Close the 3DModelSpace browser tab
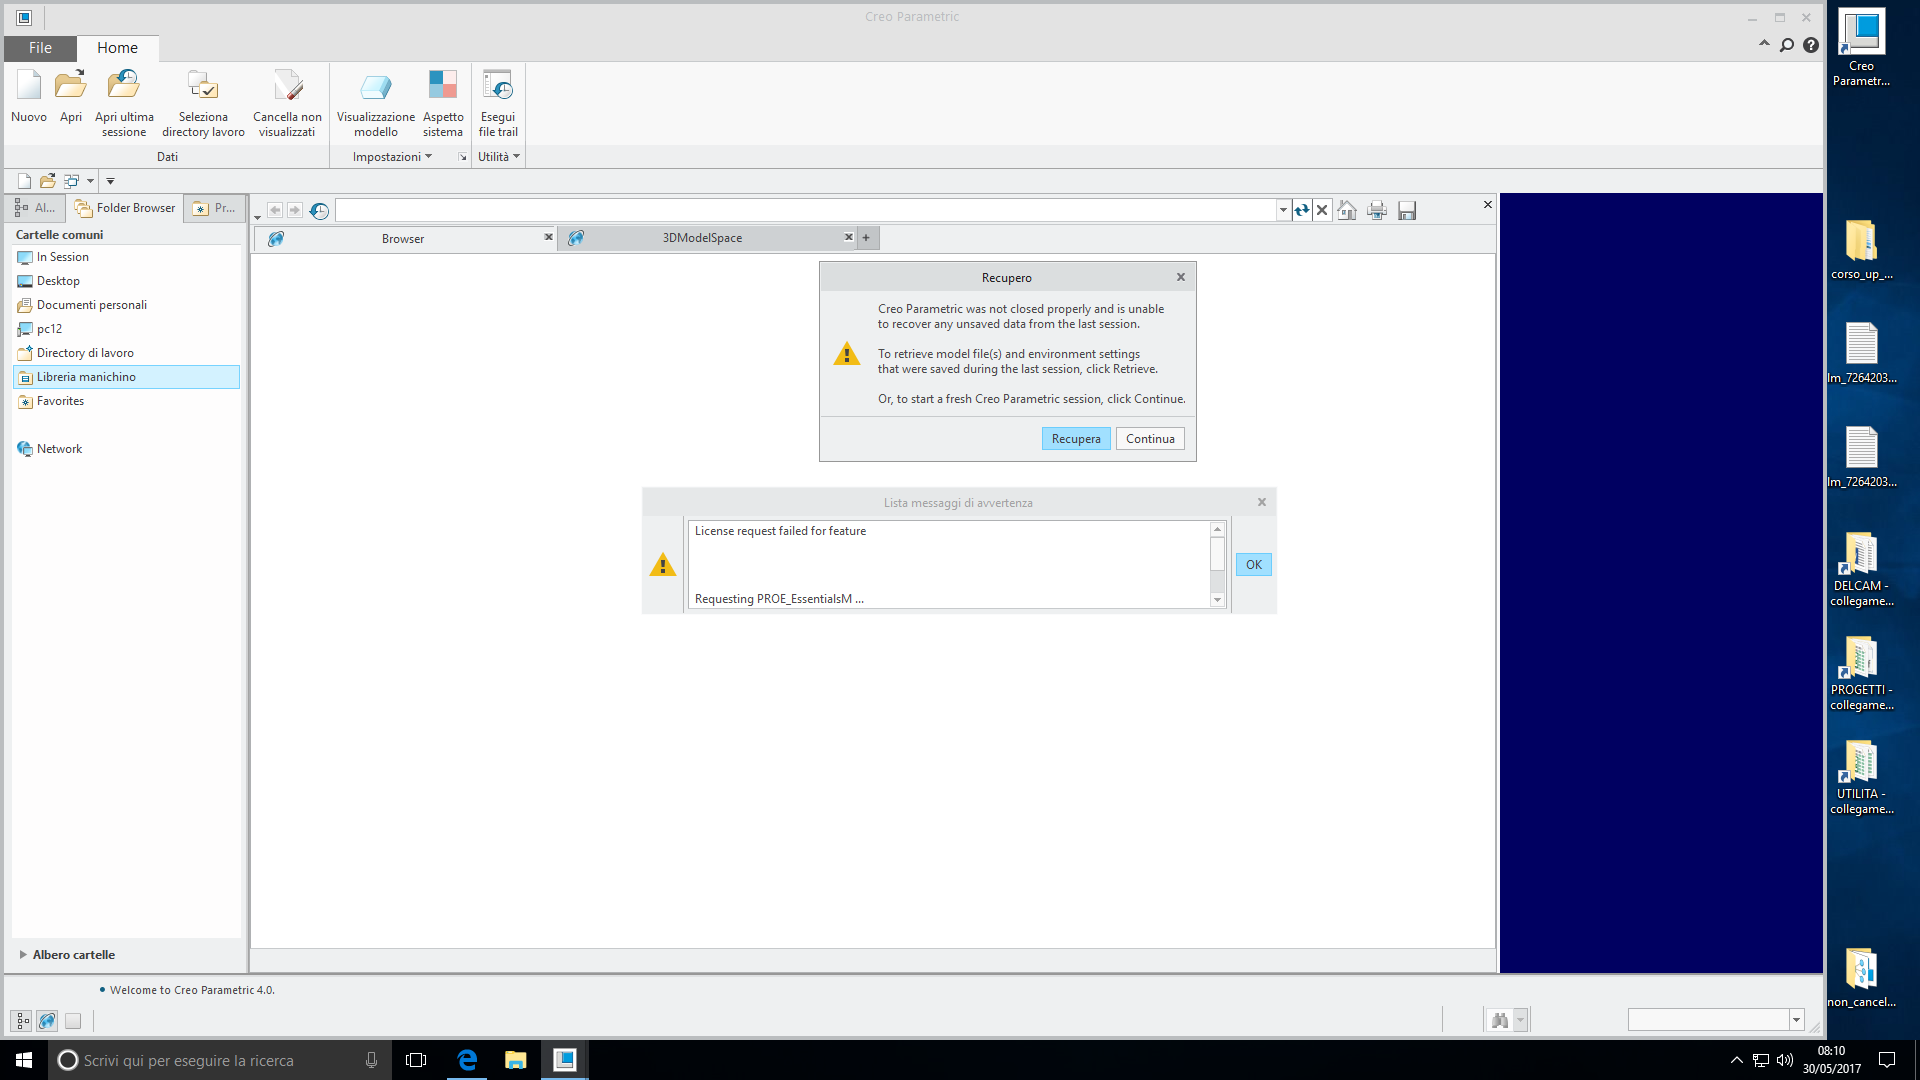Image resolution: width=1920 pixels, height=1080 pixels. [848, 237]
